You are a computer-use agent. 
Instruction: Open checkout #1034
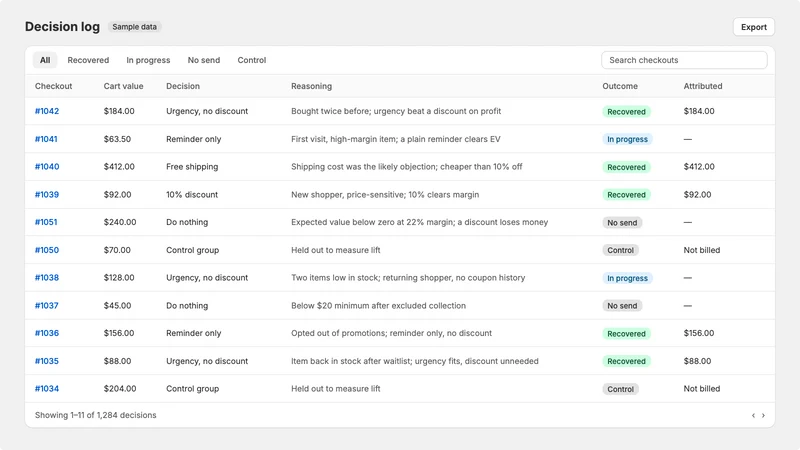click(x=47, y=389)
